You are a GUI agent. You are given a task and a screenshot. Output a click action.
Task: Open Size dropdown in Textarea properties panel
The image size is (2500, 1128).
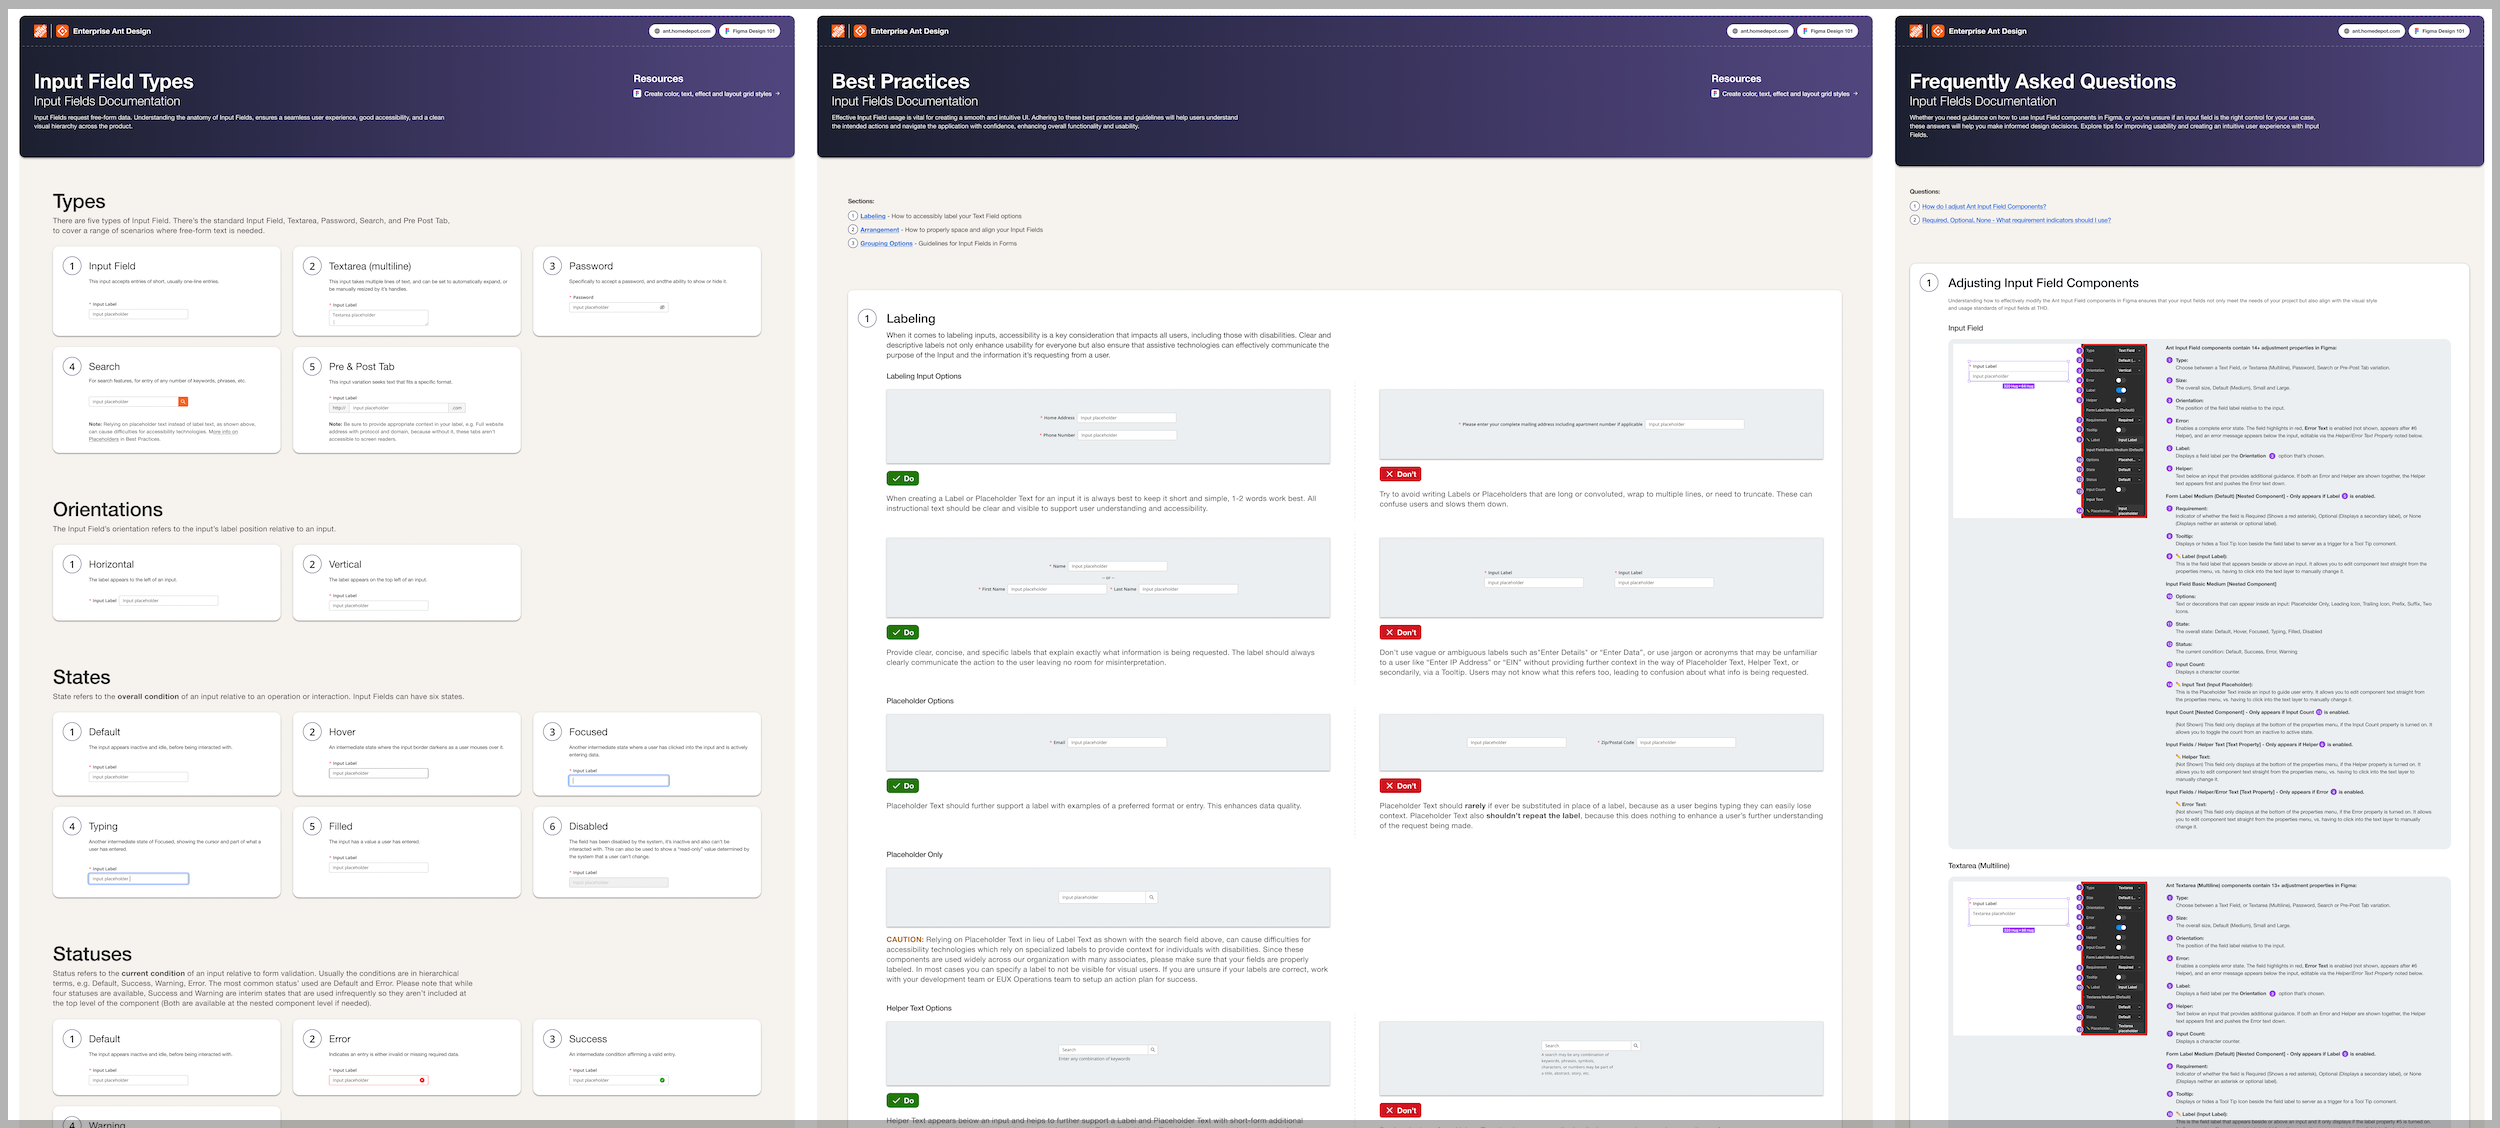(x=2130, y=898)
